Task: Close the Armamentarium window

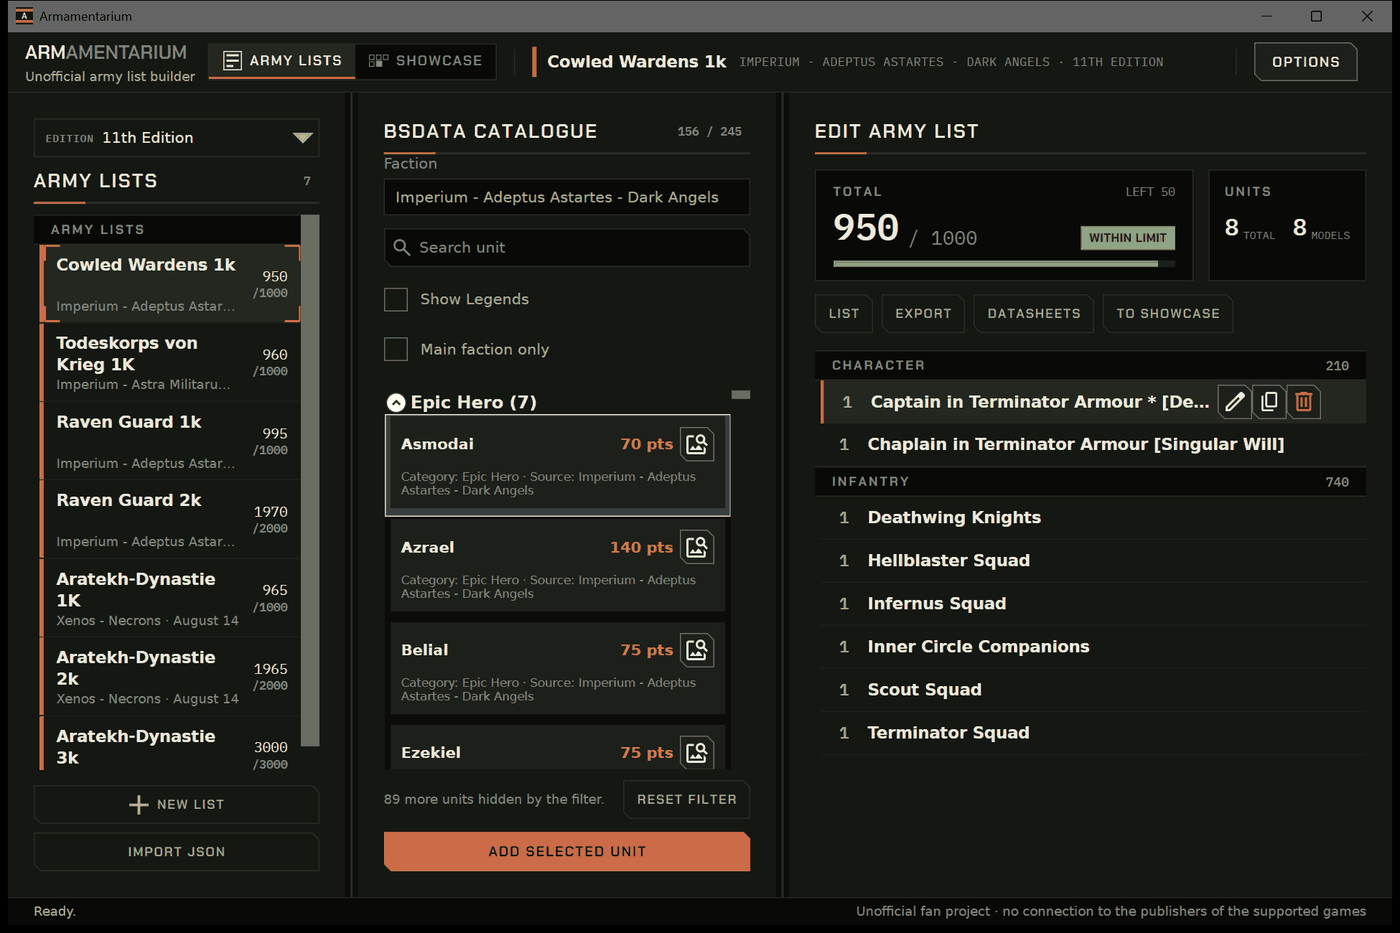Action: click(1367, 16)
